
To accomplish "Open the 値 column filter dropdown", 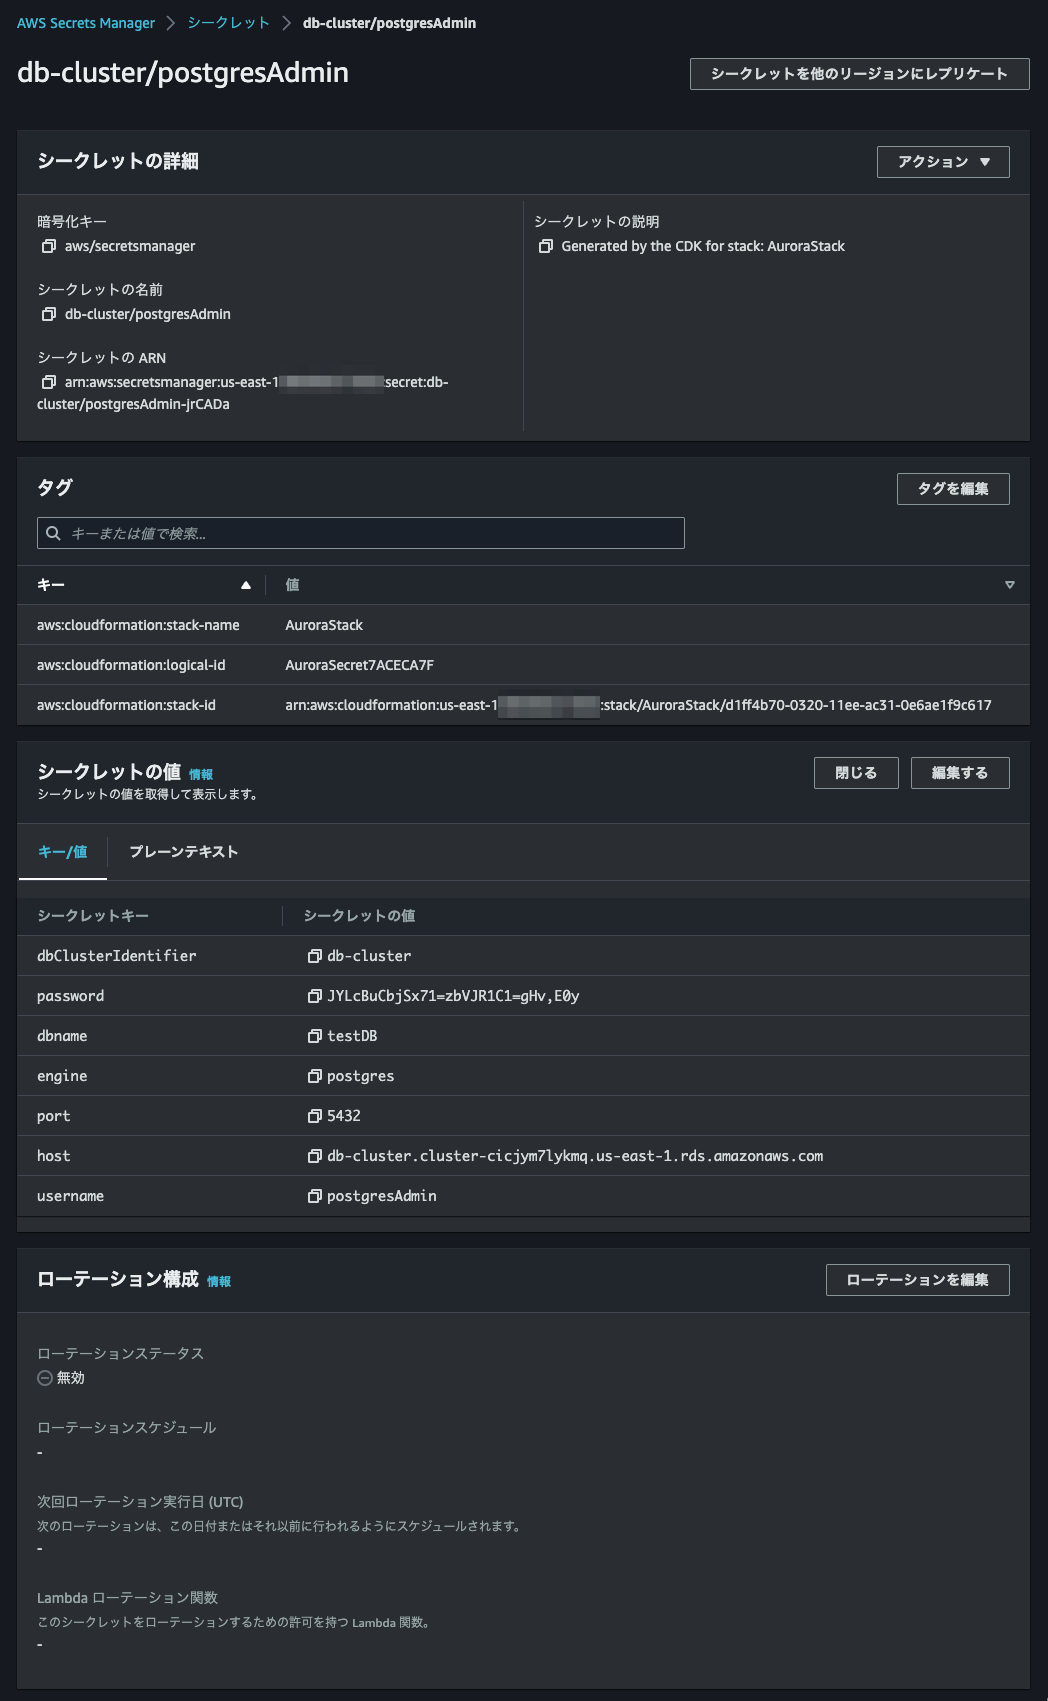I will 1010,585.
